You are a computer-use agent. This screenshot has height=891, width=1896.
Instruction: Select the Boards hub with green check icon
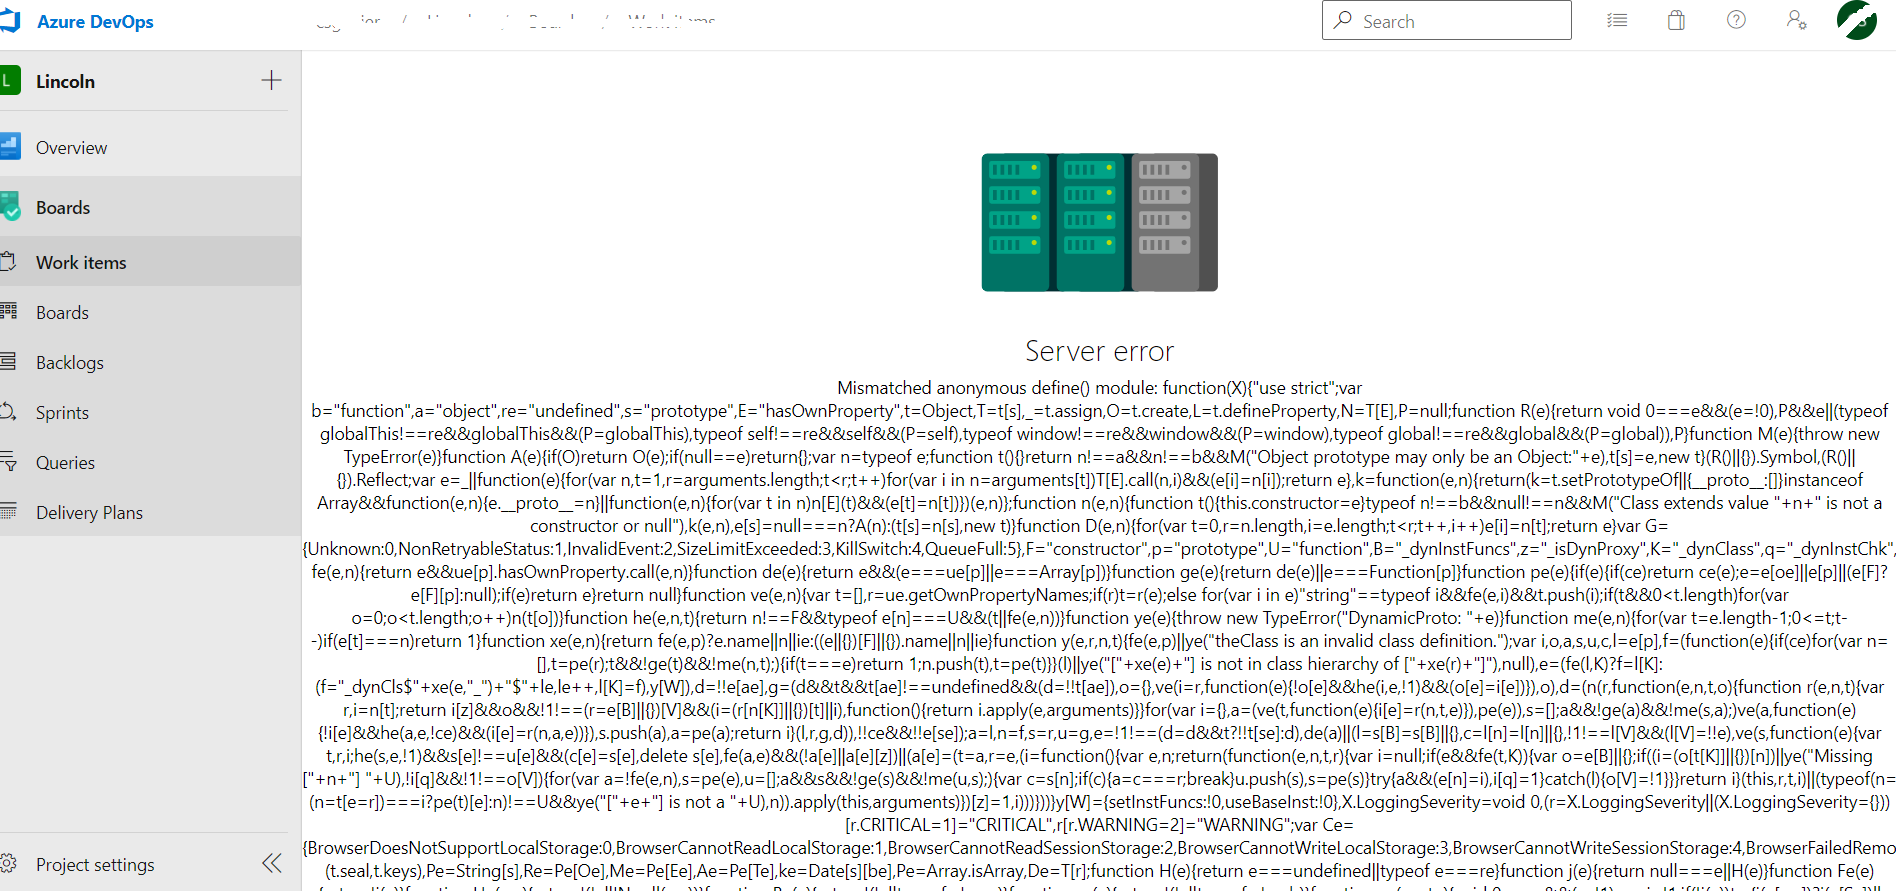coord(150,207)
